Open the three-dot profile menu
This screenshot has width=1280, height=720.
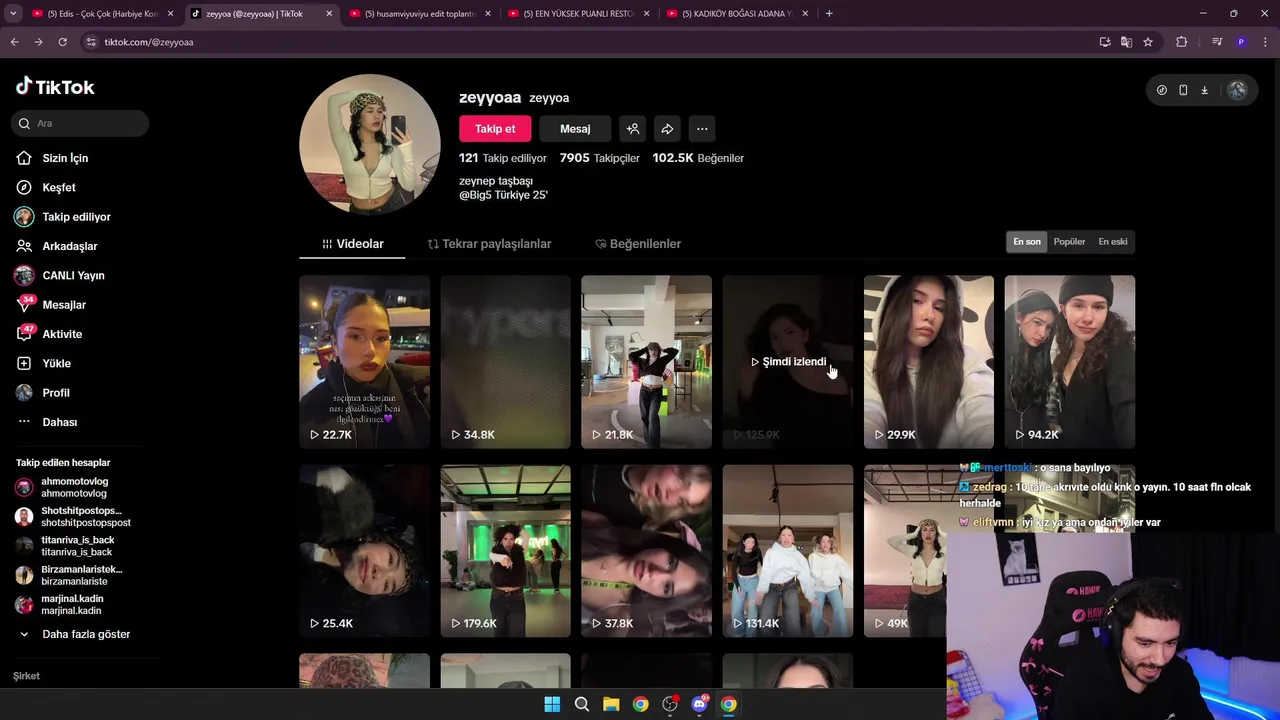pos(702,129)
